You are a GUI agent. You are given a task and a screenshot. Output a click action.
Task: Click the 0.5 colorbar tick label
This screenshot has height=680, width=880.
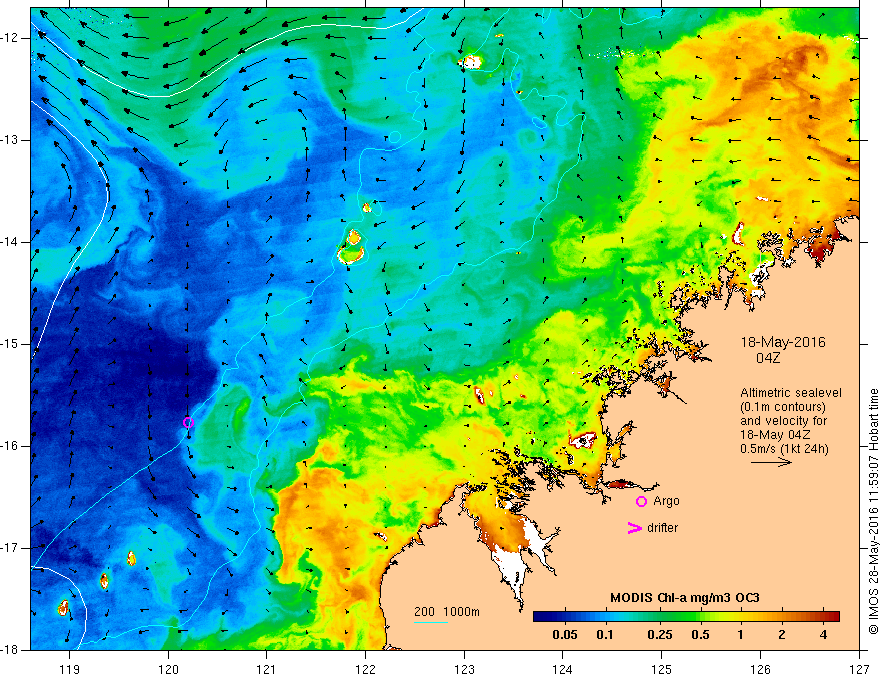click(700, 635)
